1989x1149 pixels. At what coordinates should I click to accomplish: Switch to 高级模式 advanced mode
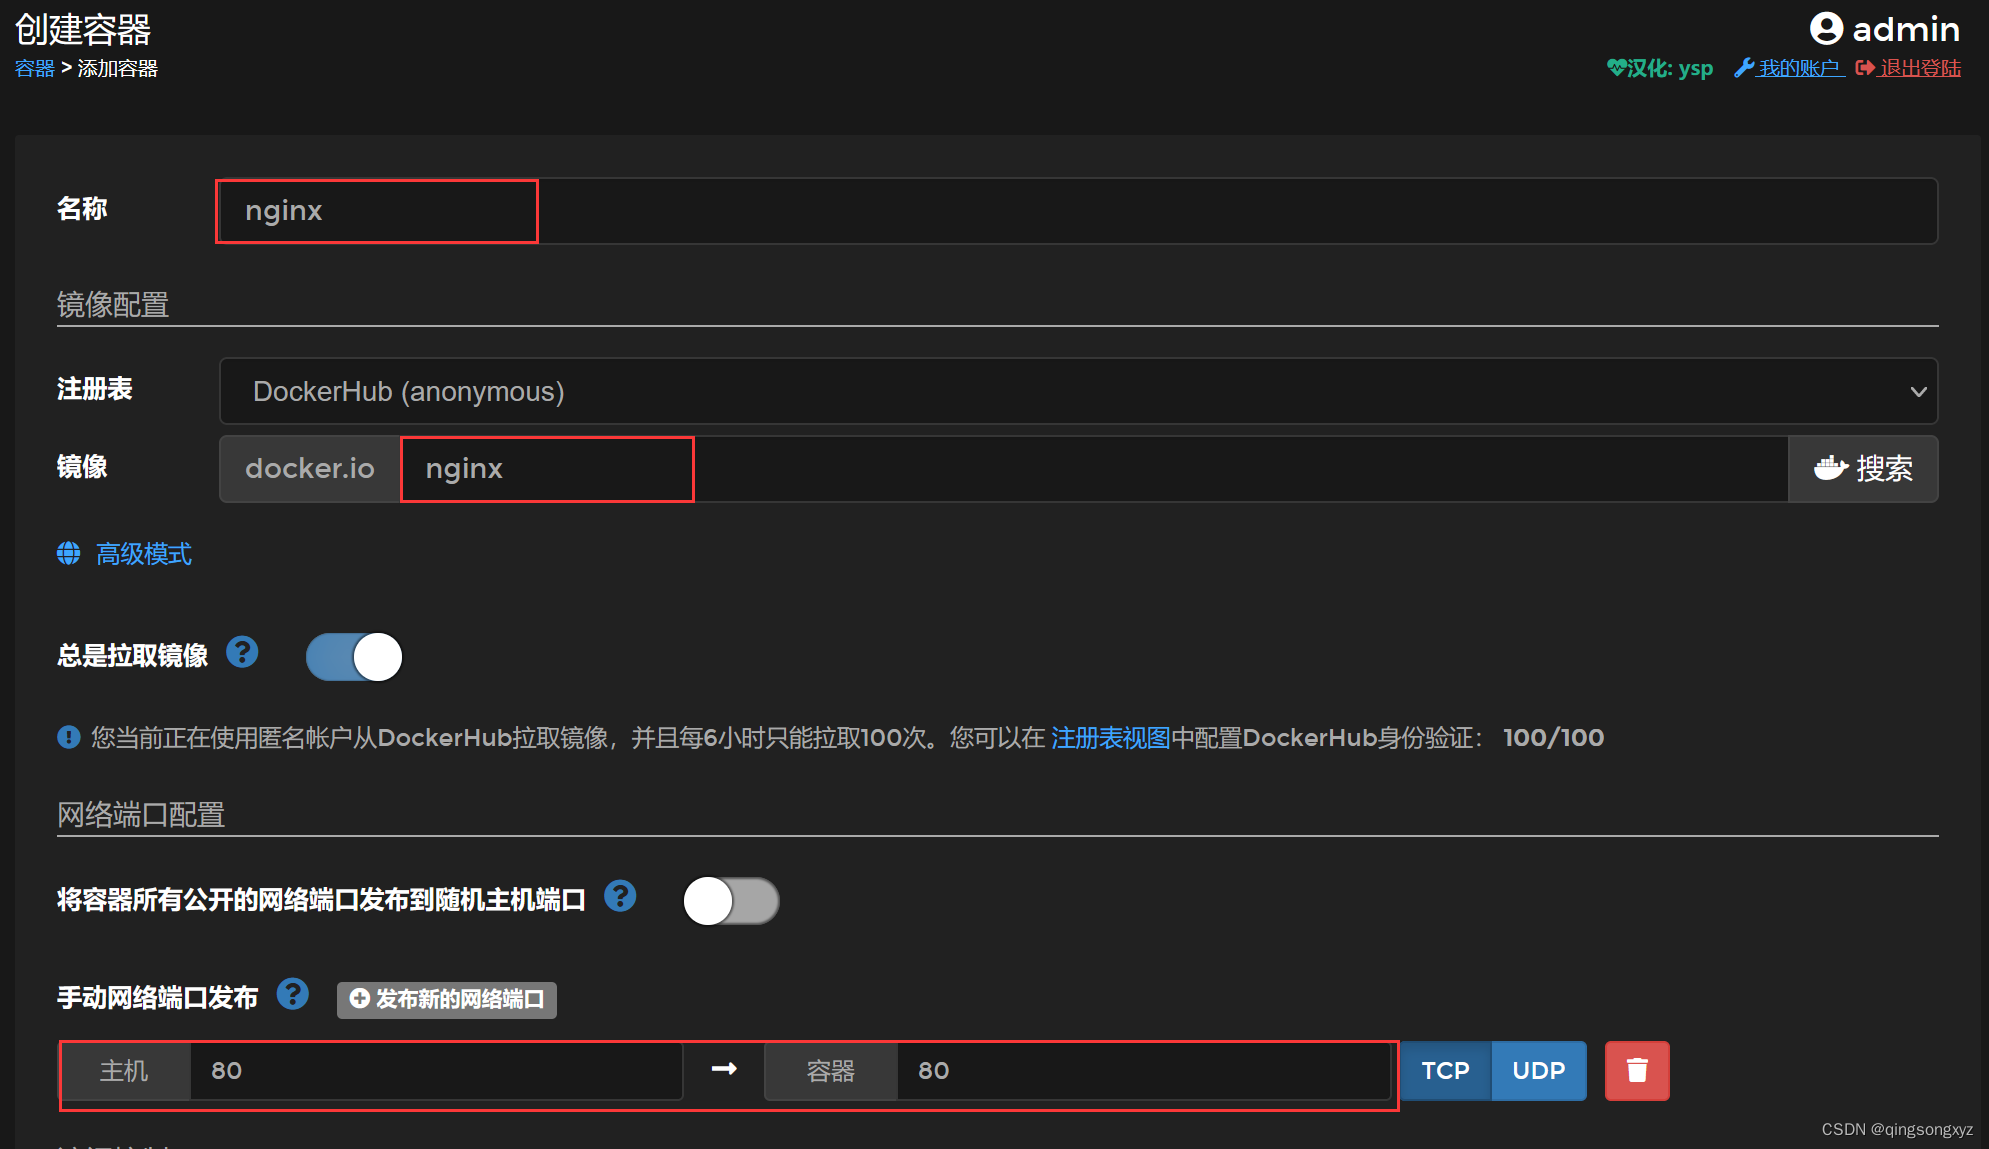click(x=143, y=554)
